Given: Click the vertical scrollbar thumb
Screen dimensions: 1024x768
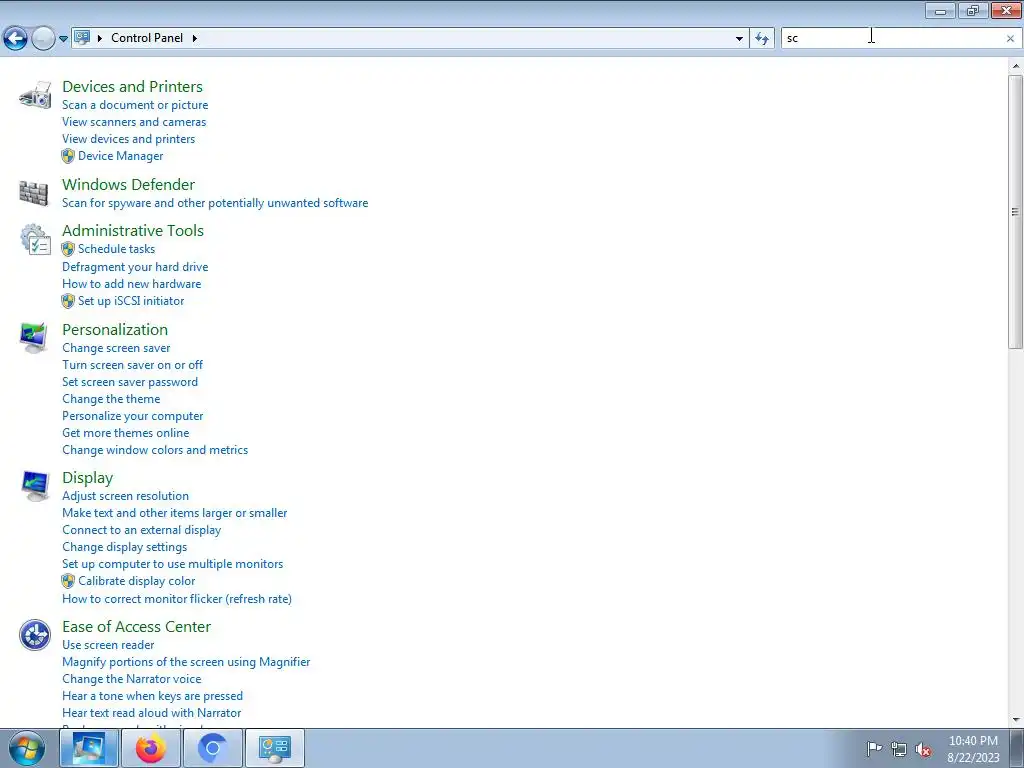Looking at the screenshot, I should coord(1015,212).
